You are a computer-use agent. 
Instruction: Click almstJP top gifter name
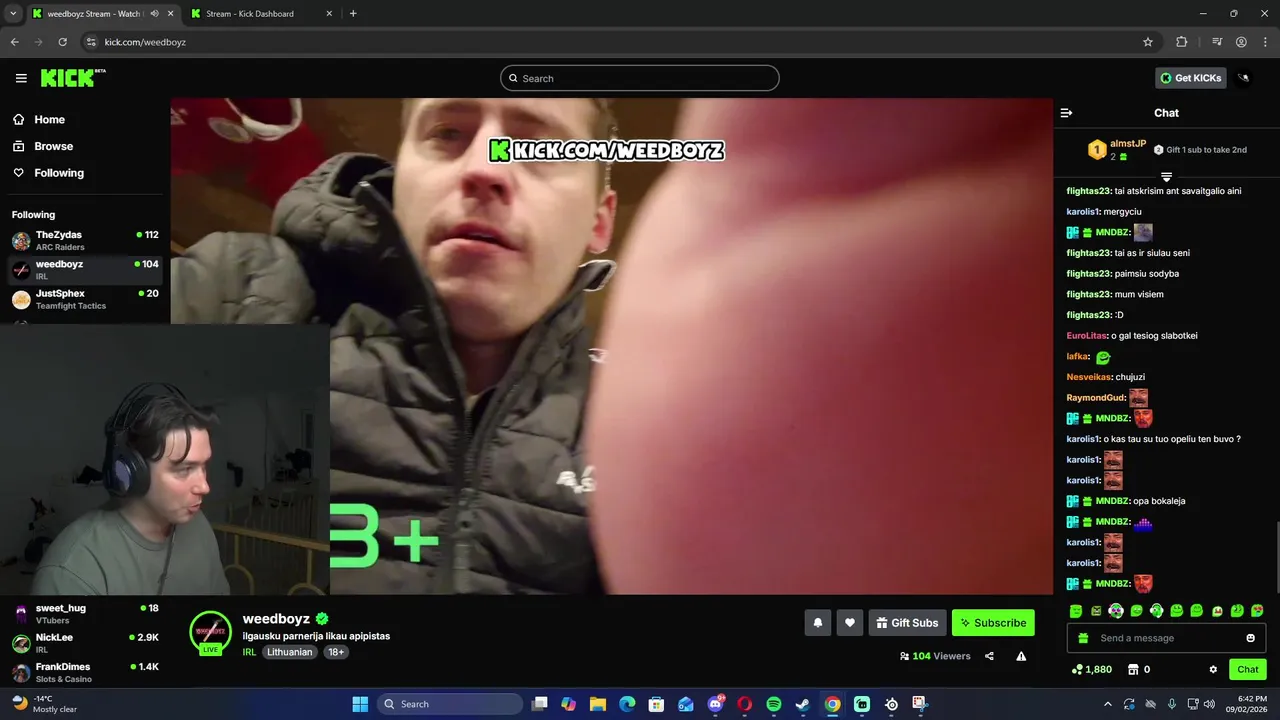pyautogui.click(x=1128, y=144)
